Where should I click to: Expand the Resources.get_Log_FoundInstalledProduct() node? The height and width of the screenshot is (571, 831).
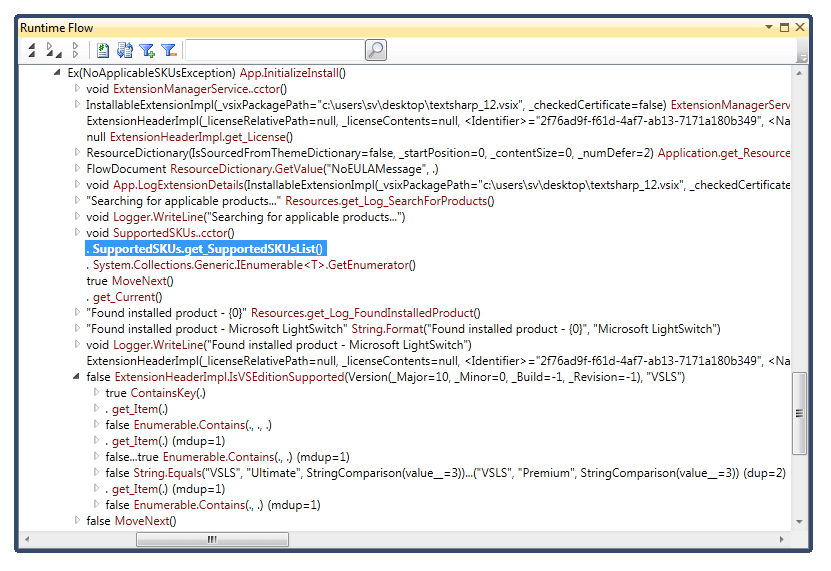(x=77, y=312)
